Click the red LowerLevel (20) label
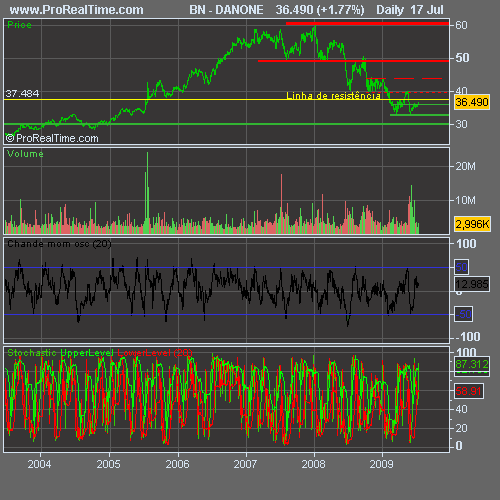Screen dimensions: 500x500 (x=155, y=353)
